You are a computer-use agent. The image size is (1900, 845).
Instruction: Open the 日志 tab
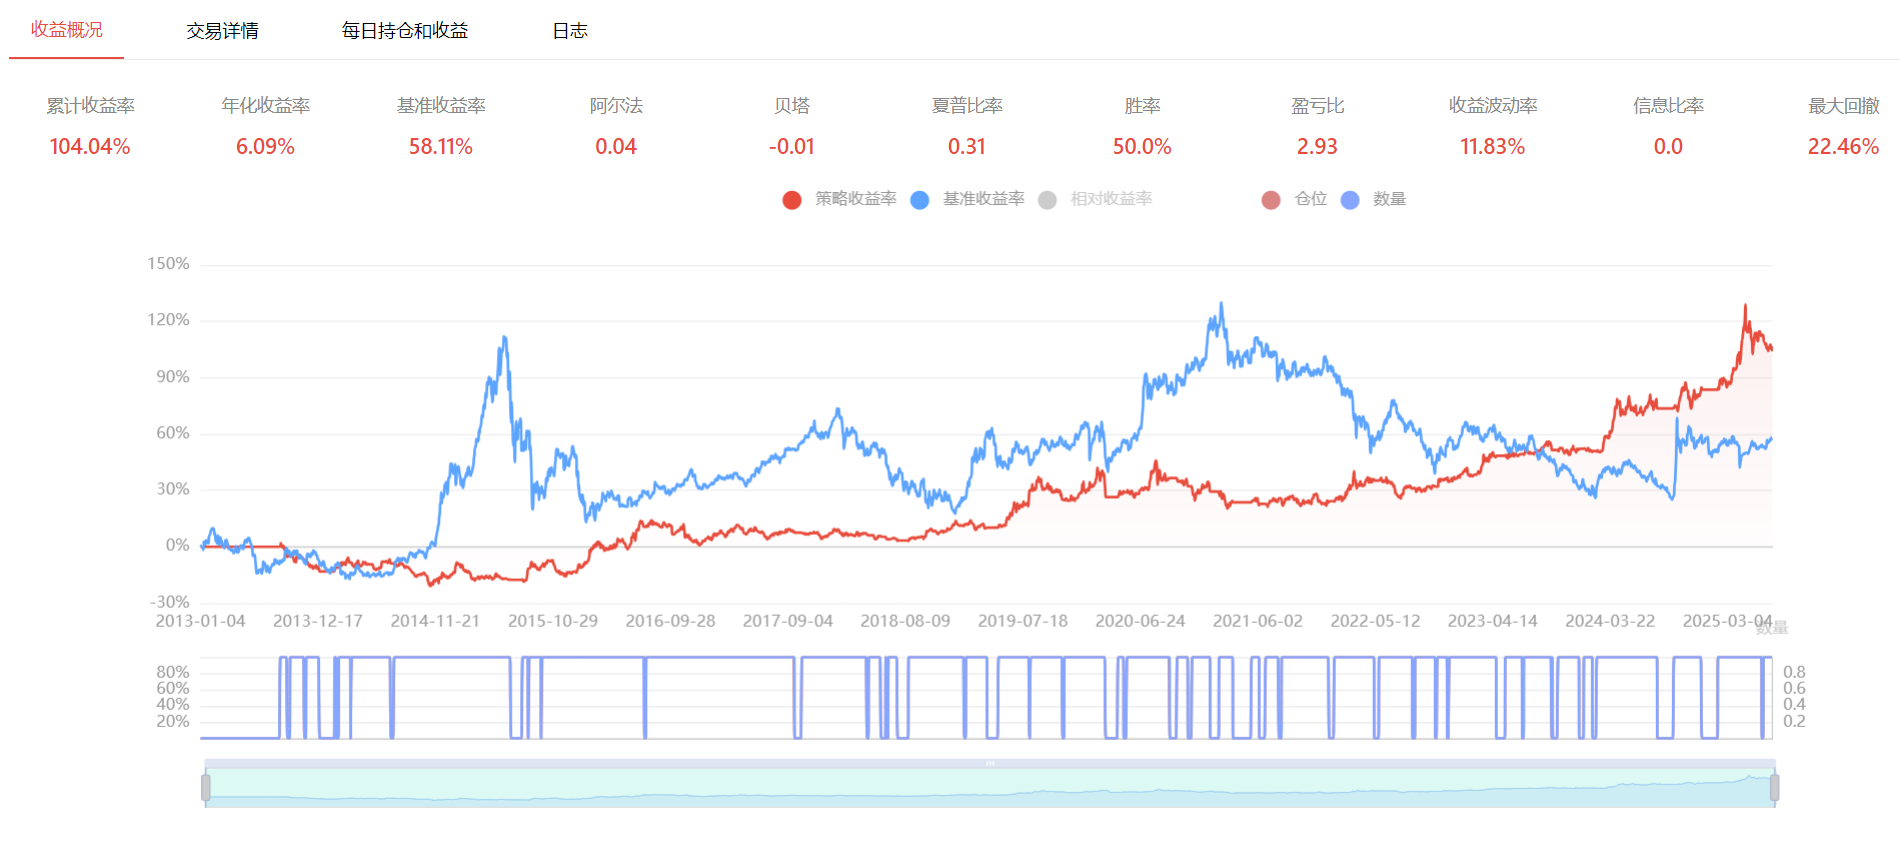570,31
